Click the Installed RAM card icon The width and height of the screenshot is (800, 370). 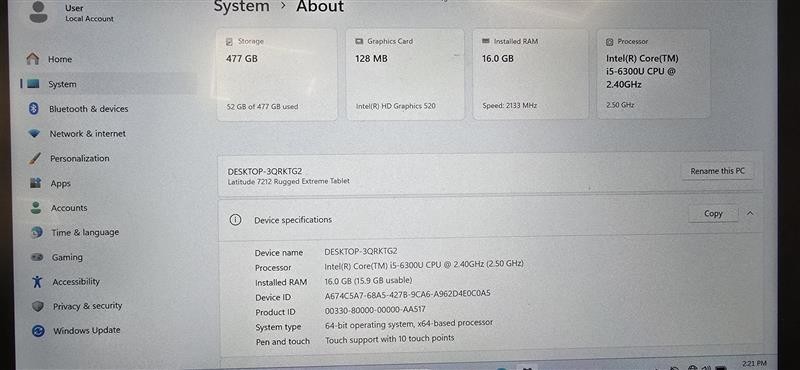(485, 41)
